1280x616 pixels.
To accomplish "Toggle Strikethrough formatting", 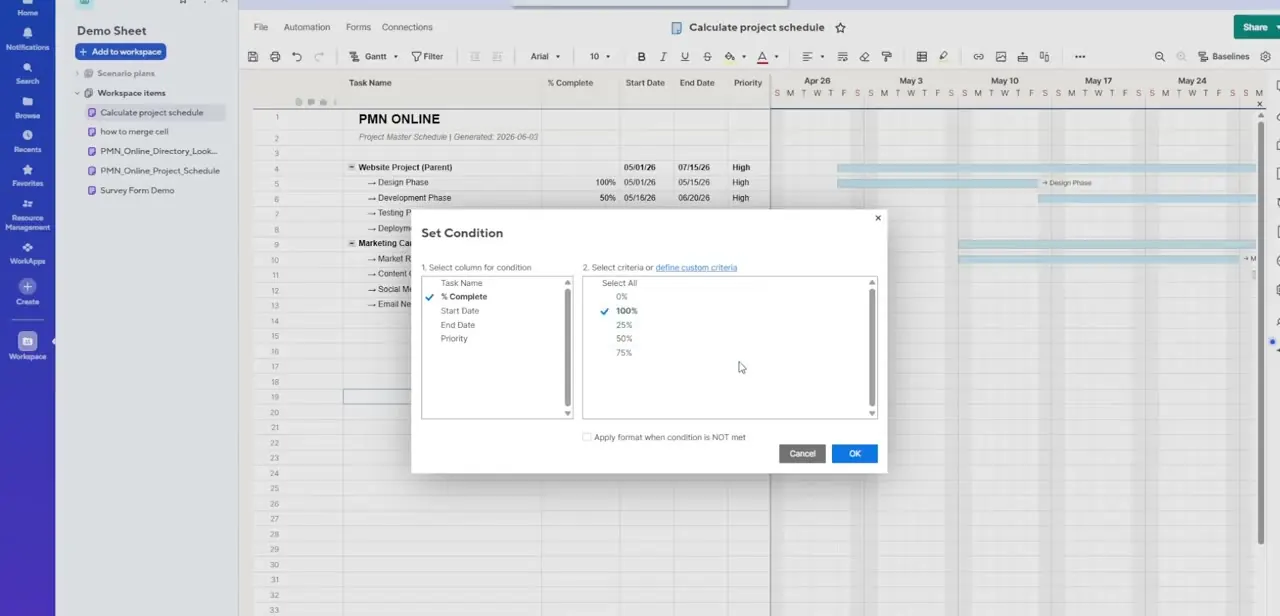I will pos(707,57).
